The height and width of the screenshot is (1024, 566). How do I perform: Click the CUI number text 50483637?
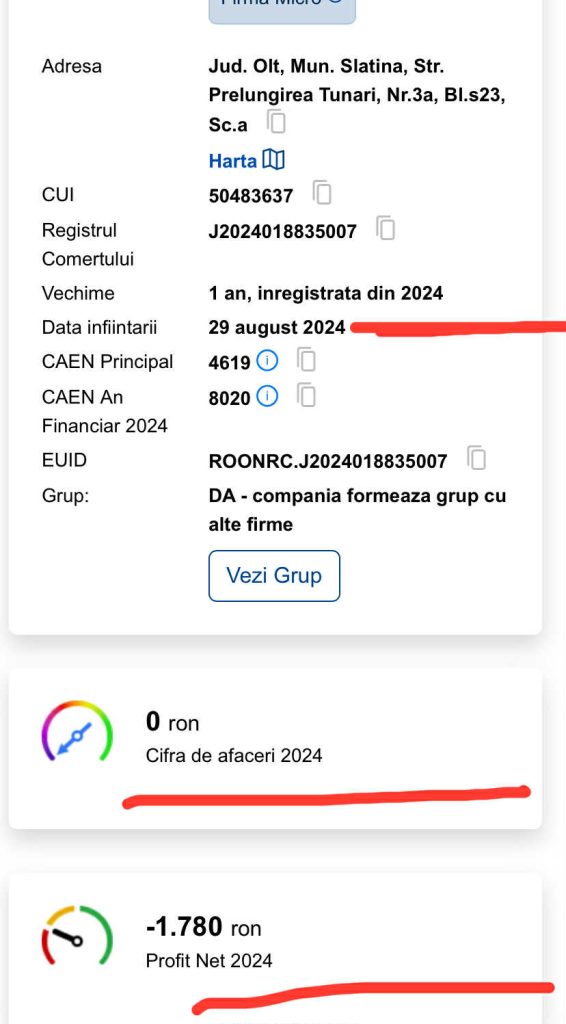click(x=251, y=195)
